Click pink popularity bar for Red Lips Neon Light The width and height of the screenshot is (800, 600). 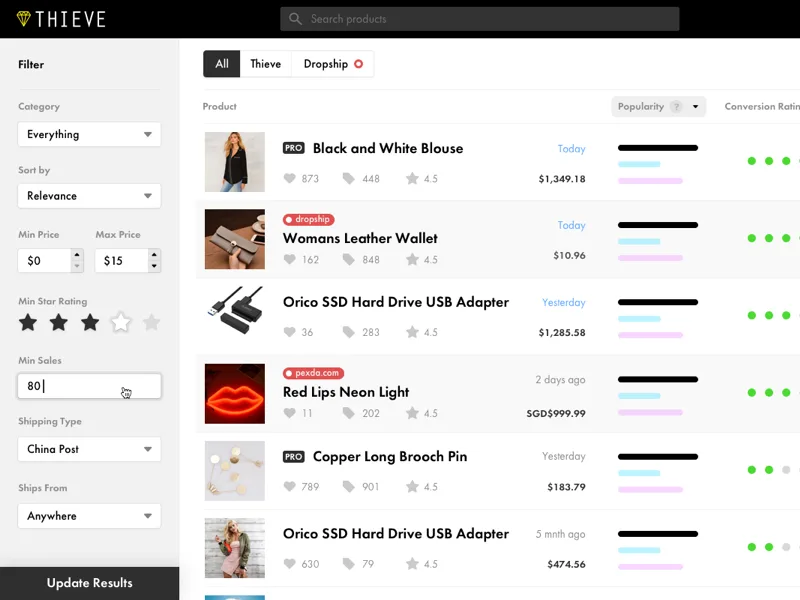click(x=650, y=412)
